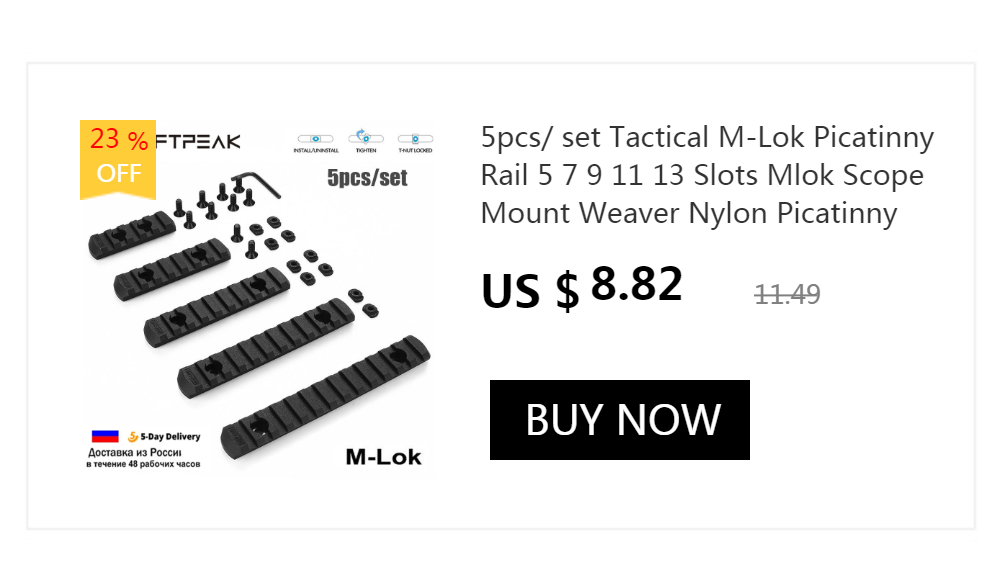The height and width of the screenshot is (580, 1000).
Task: Open the Tactical M-Lok Picatinny Rail product title
Action: [706, 175]
